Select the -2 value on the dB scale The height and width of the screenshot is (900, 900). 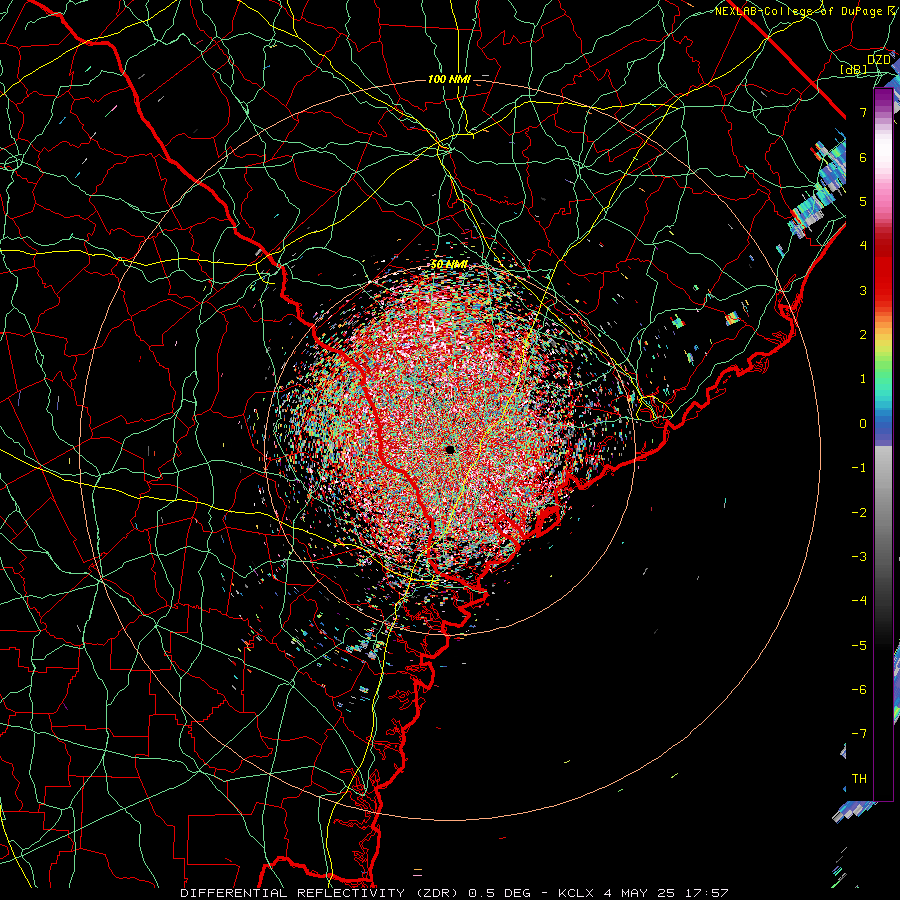click(859, 513)
